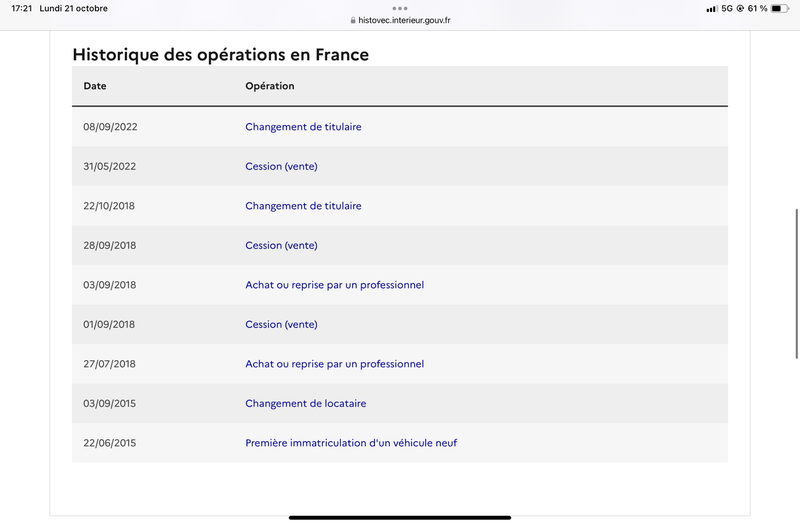Open Changement de locataire link
800x525 pixels.
click(306, 403)
